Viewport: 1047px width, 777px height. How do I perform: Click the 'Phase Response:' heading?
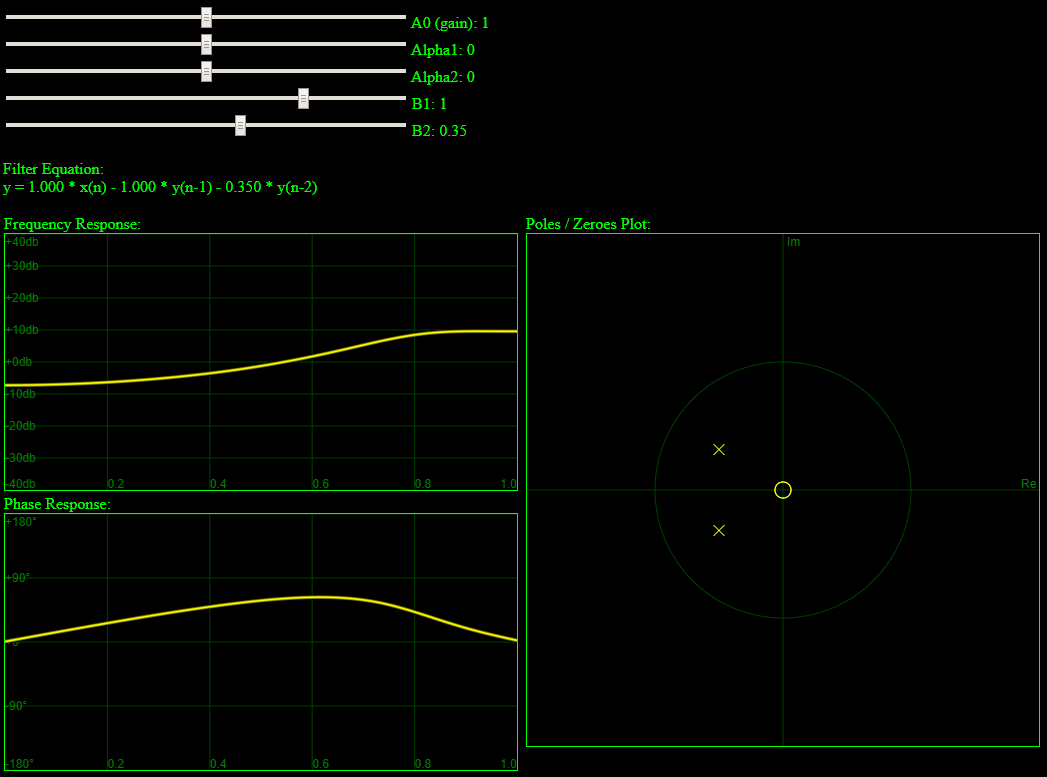click(57, 504)
